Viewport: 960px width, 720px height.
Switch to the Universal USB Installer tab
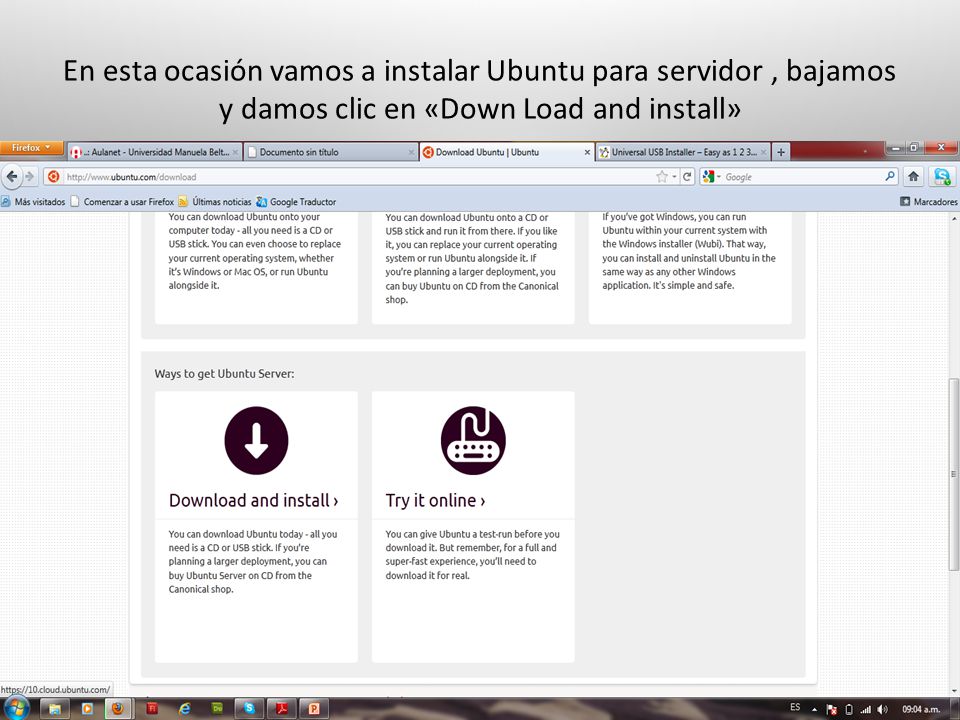(x=683, y=152)
